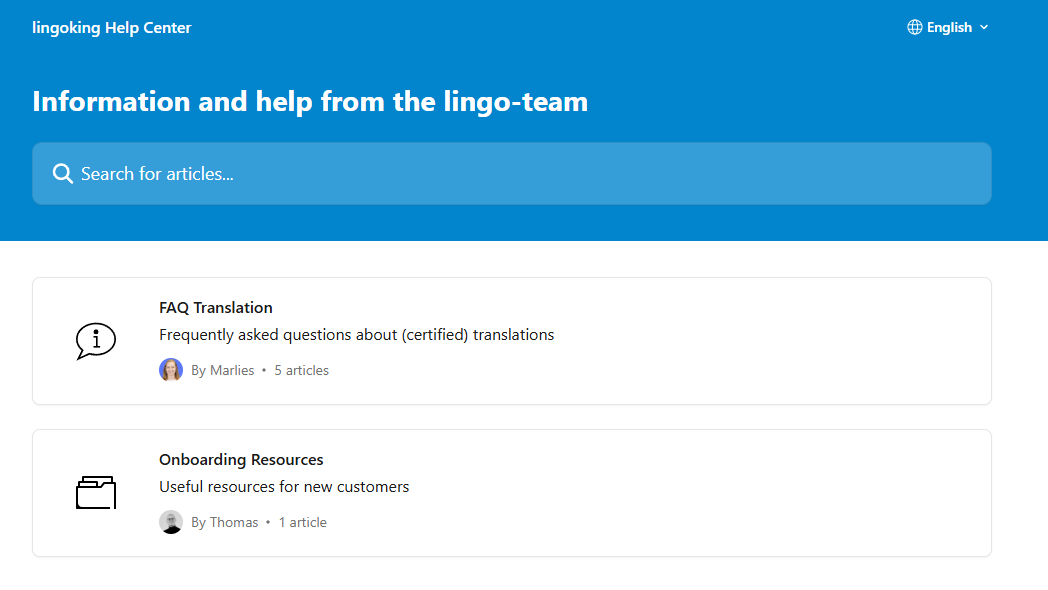Click the Frequently asked questions description text
This screenshot has width=1048, height=590.
tap(356, 335)
